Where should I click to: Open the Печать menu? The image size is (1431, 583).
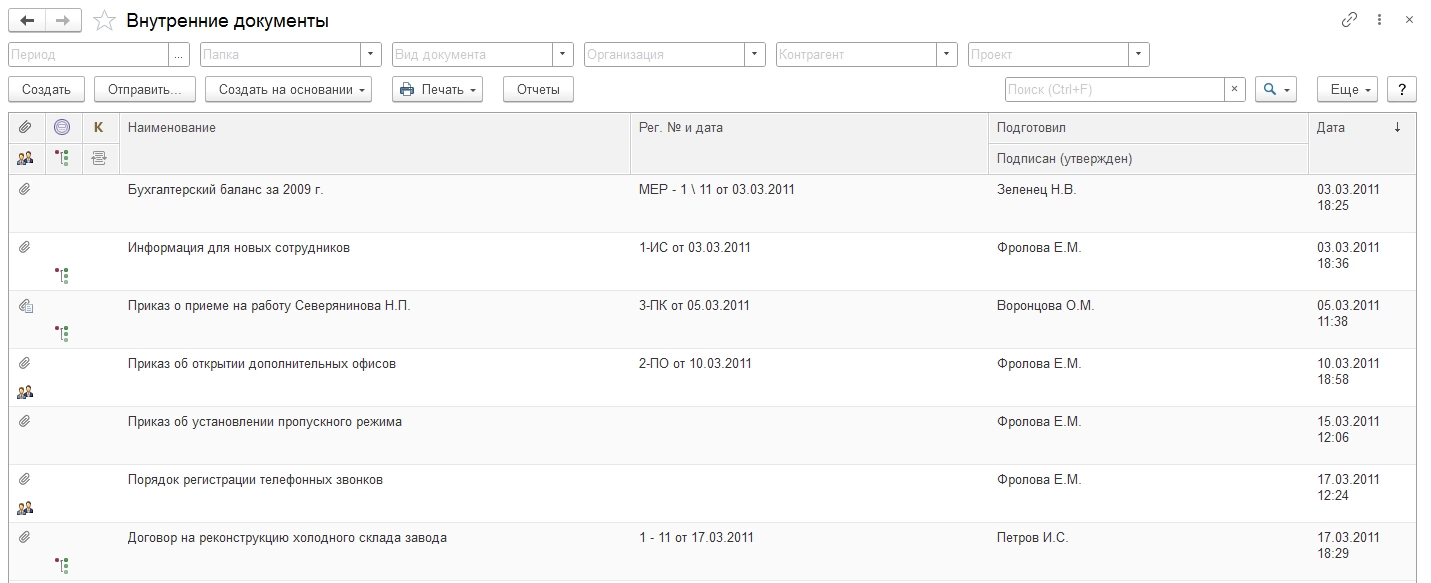click(437, 90)
